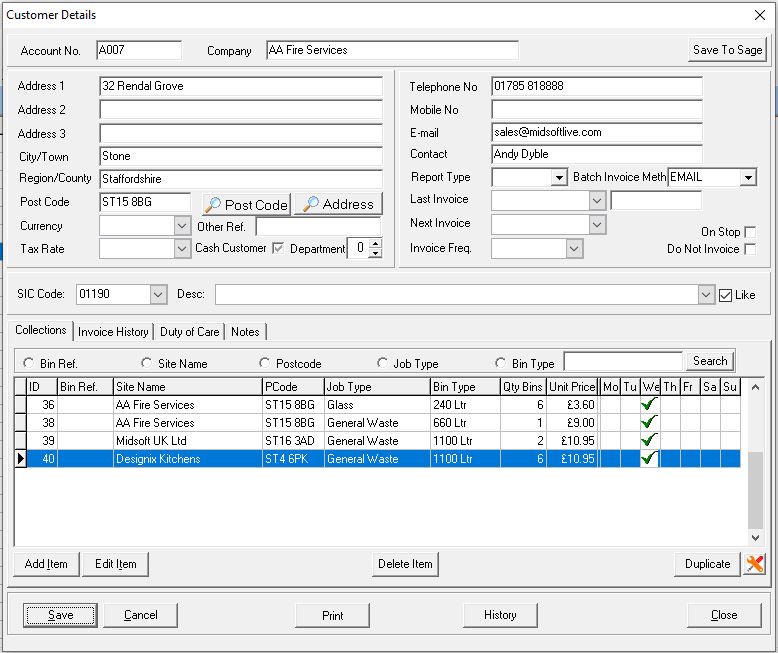Click the collections list scrollbar thumb

pyautogui.click(x=755, y=490)
